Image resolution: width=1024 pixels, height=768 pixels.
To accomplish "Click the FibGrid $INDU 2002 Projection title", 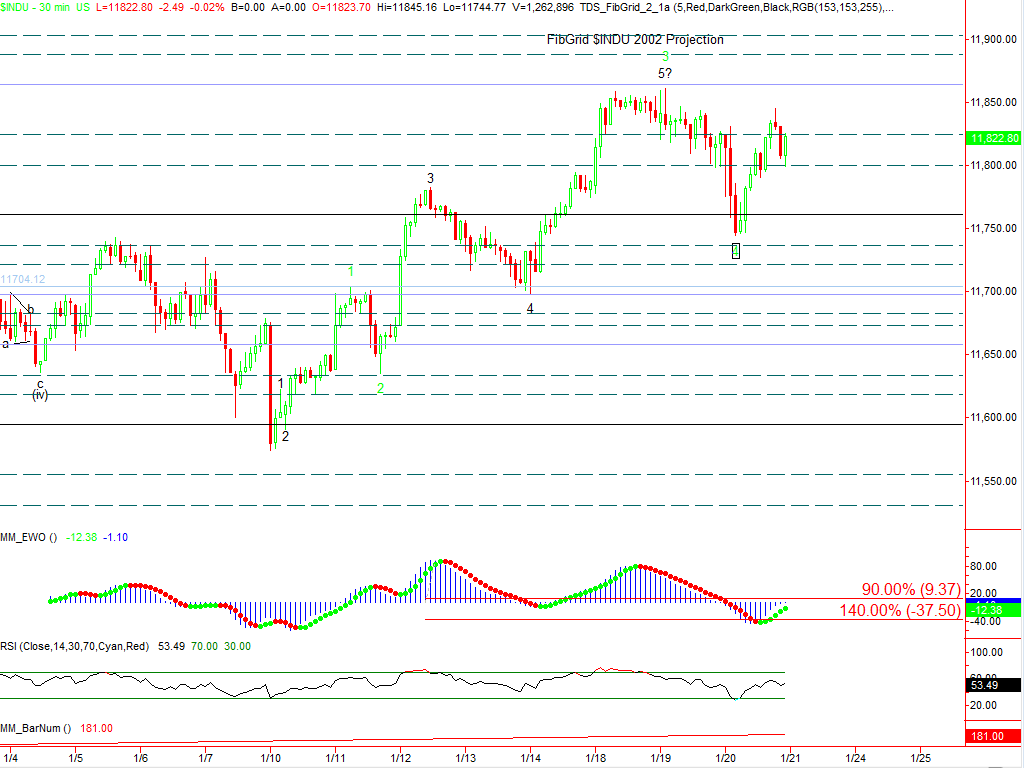I will 635,40.
